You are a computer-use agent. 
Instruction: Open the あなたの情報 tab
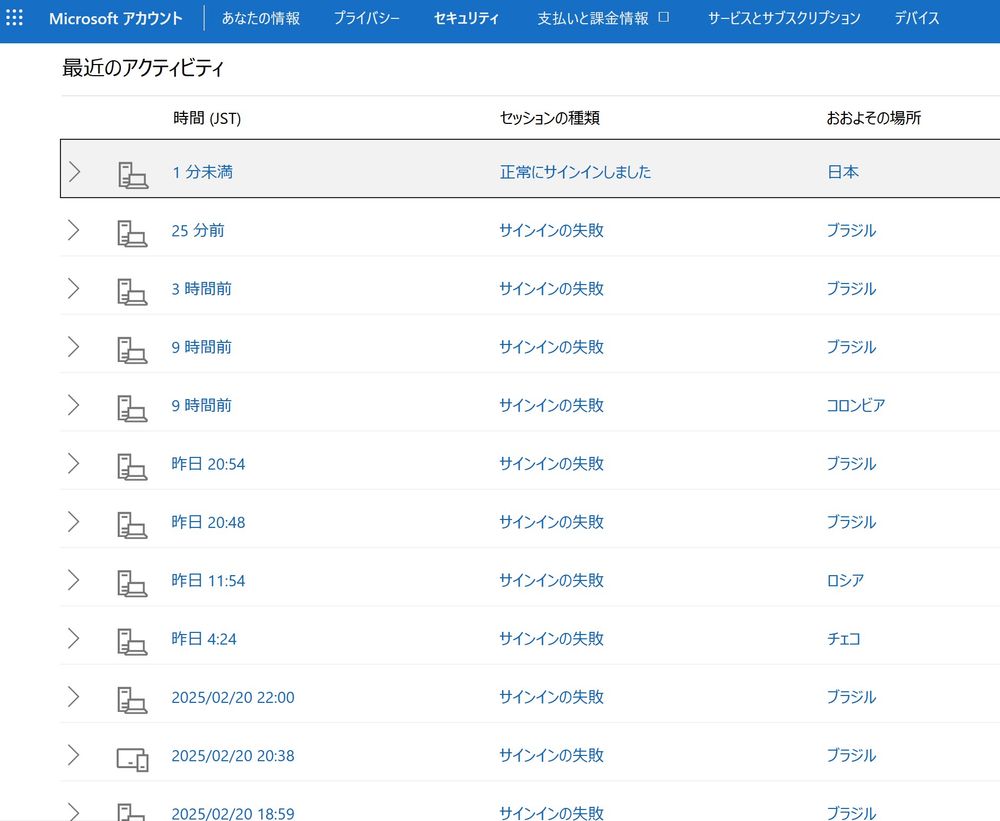(x=261, y=18)
